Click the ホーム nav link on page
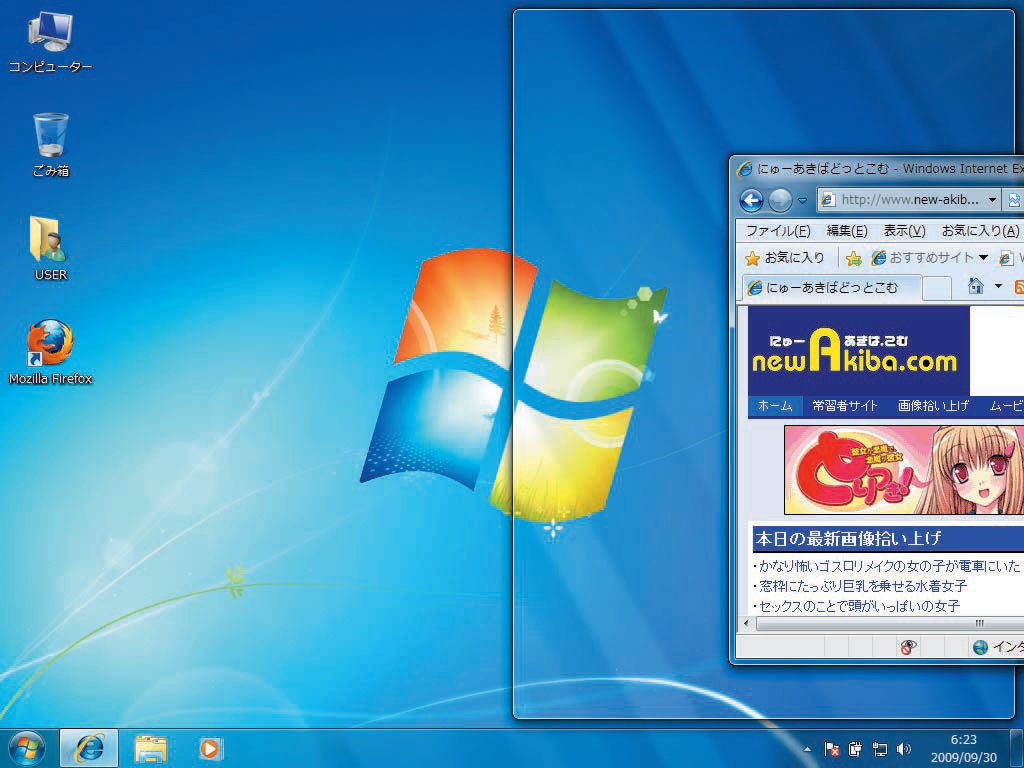The height and width of the screenshot is (768, 1024). tap(775, 406)
